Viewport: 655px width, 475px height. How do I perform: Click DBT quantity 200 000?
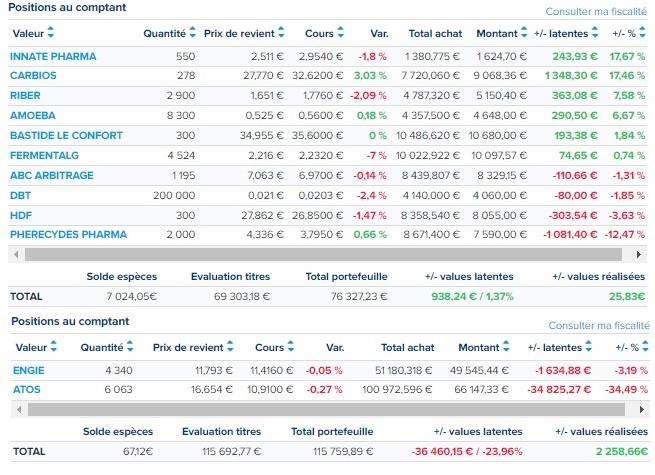[x=174, y=196]
